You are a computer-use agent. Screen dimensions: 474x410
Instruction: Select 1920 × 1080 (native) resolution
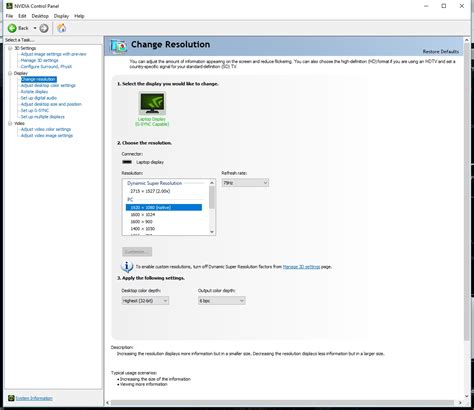(x=164, y=207)
